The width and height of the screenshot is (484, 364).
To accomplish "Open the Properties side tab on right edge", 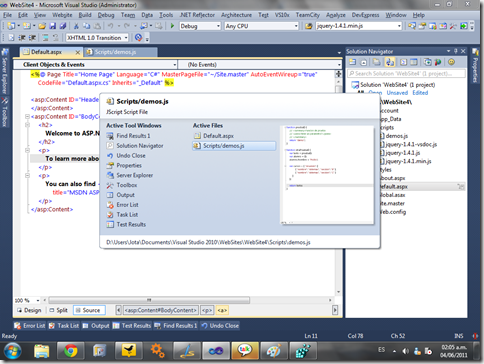I will tap(475, 66).
